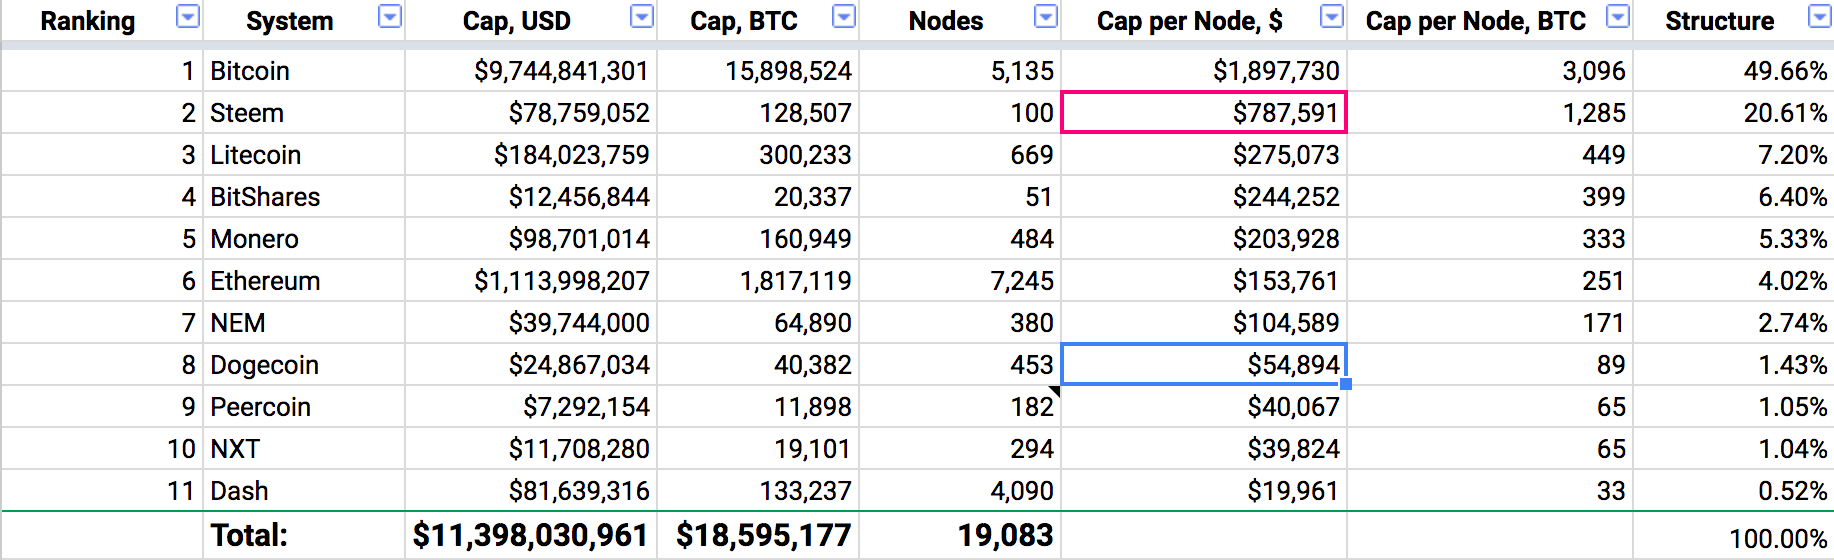Select the NEM system cell
The height and width of the screenshot is (560, 1834).
tap(304, 323)
